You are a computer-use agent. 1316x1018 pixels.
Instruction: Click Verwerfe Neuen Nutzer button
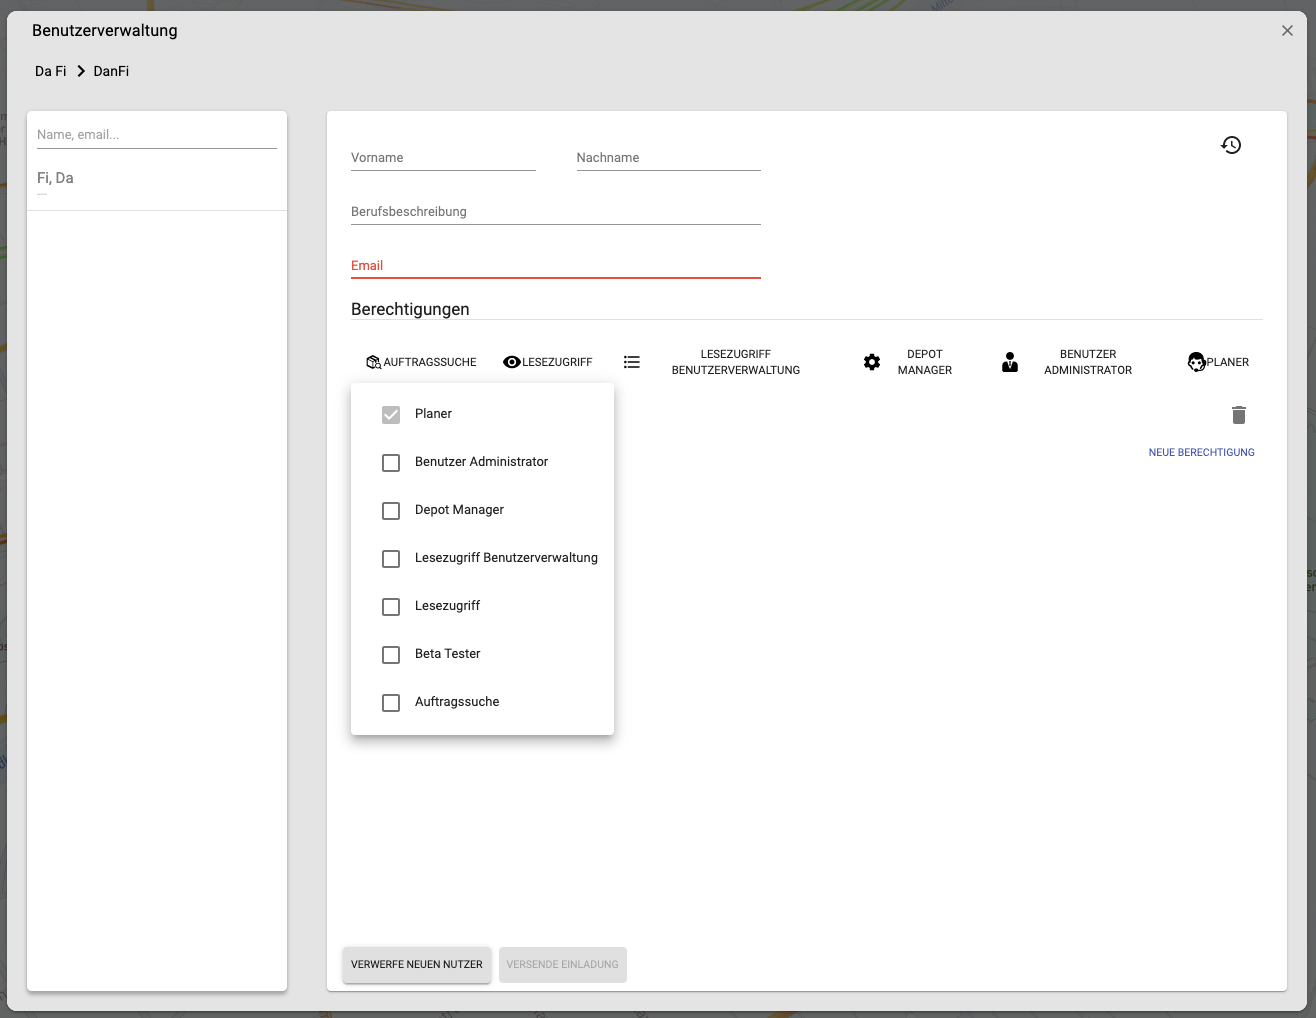tap(417, 964)
